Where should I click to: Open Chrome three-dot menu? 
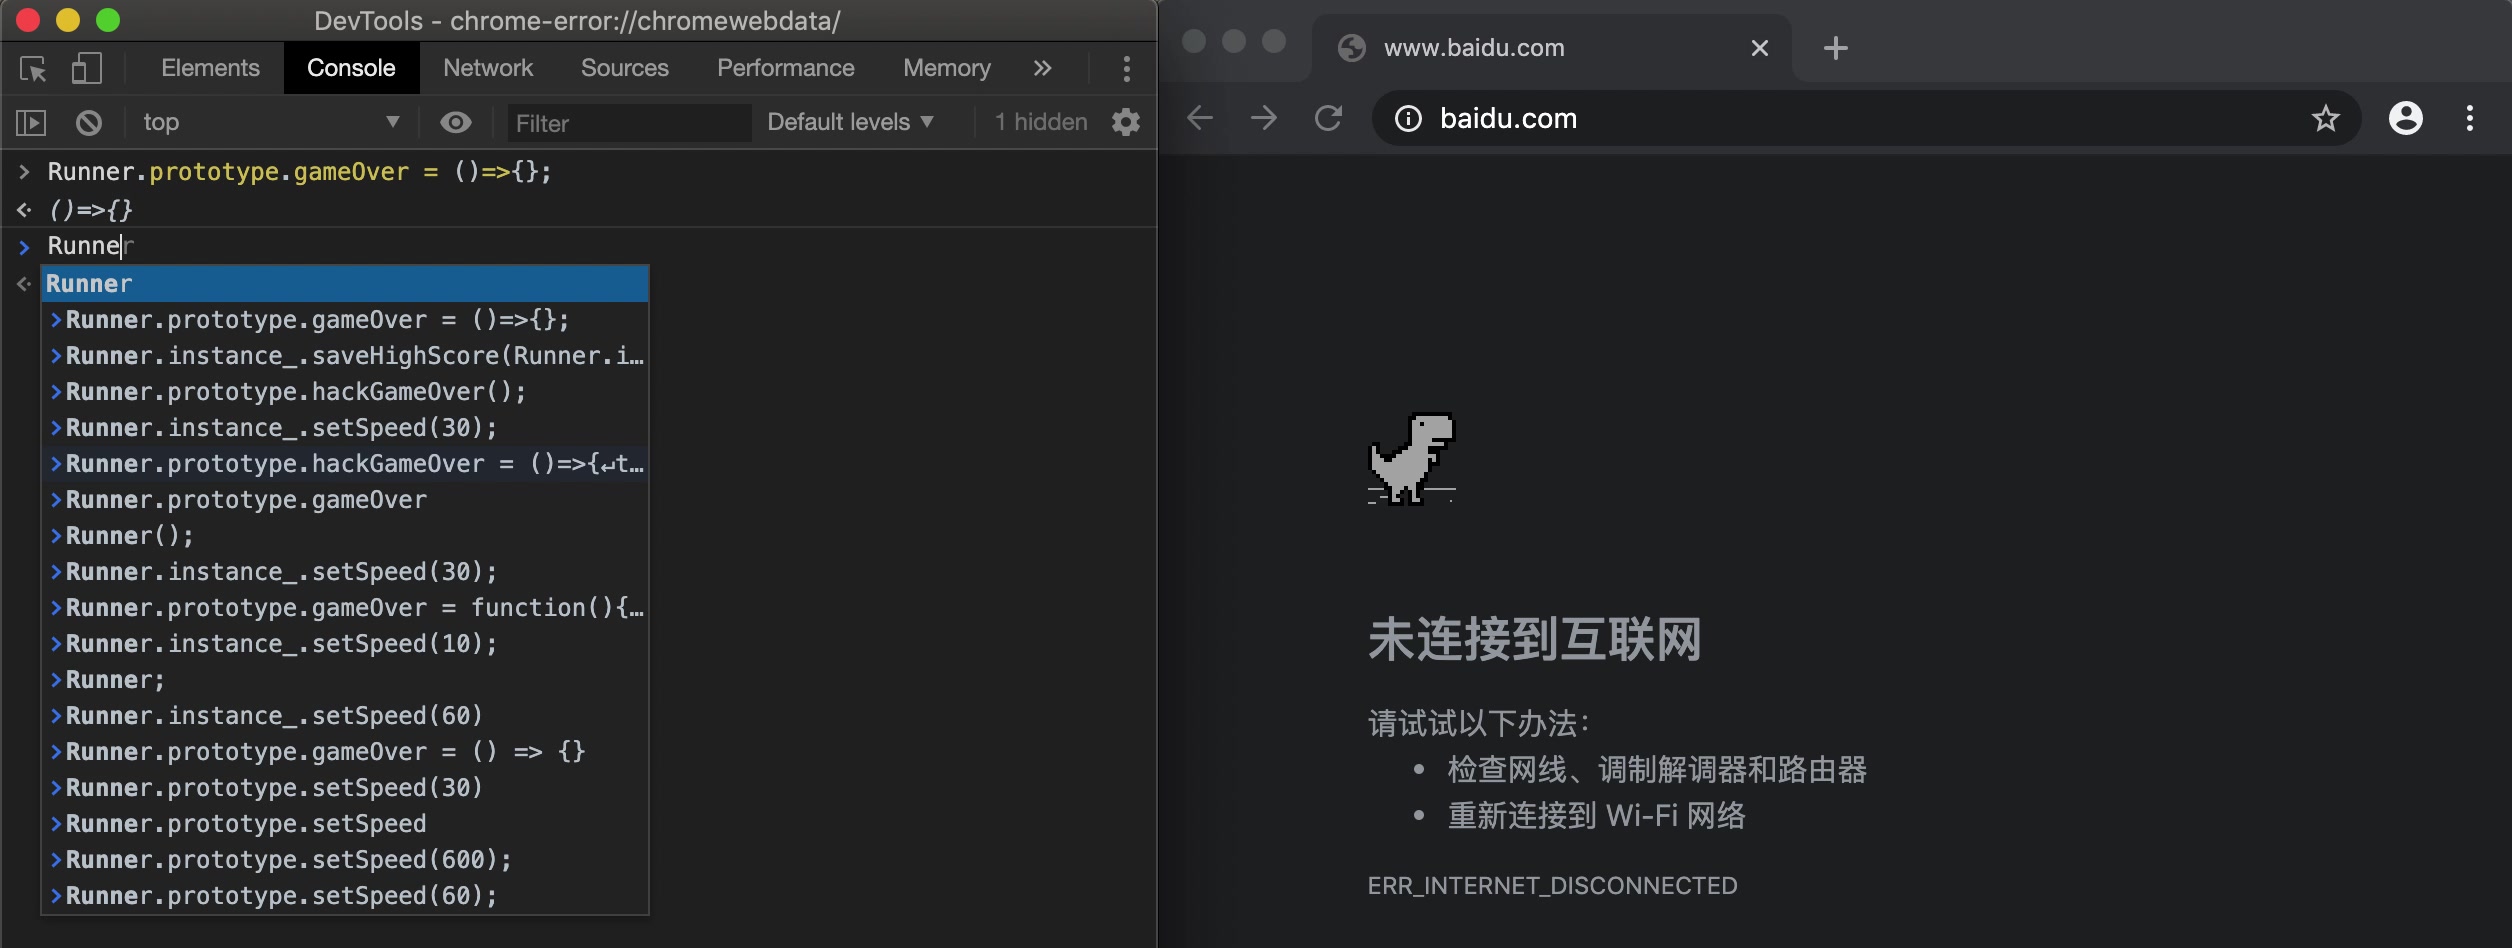[x=2470, y=119]
